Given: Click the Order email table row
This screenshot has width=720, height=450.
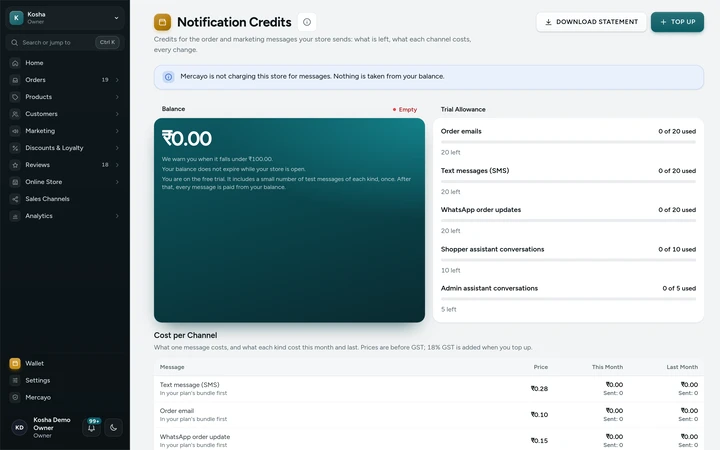Looking at the screenshot, I should pyautogui.click(x=428, y=415).
